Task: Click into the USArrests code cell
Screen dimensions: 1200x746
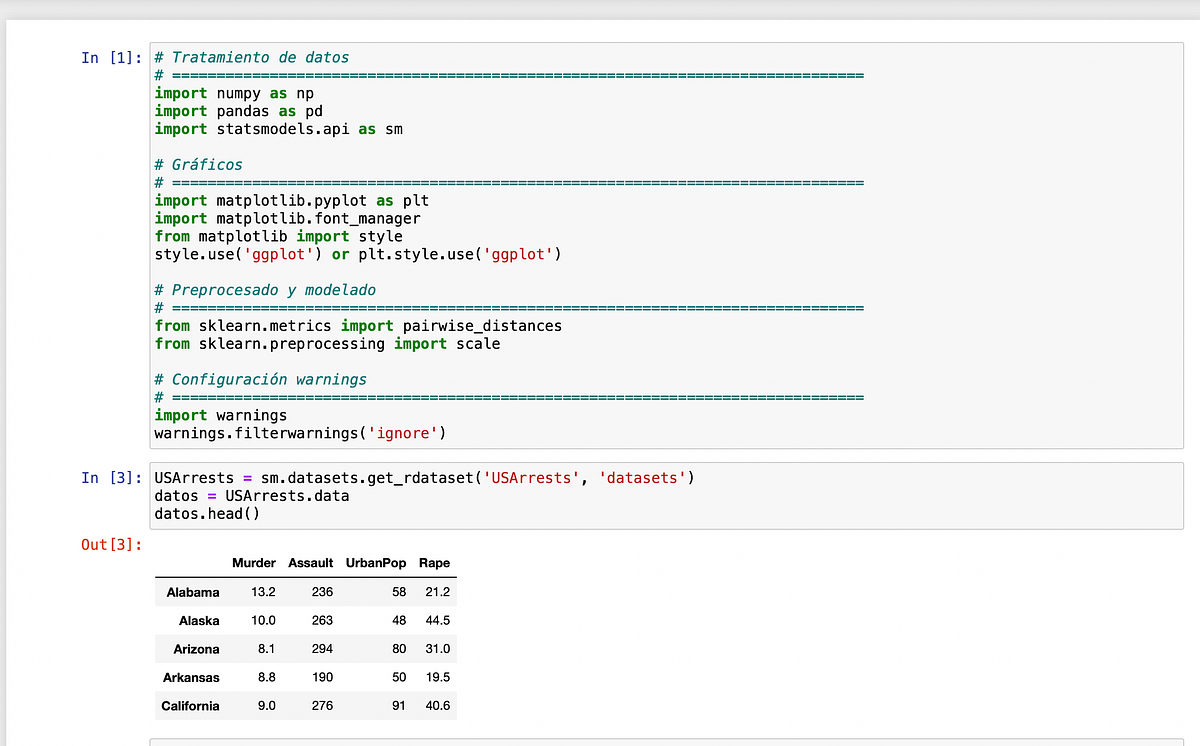Action: 666,496
